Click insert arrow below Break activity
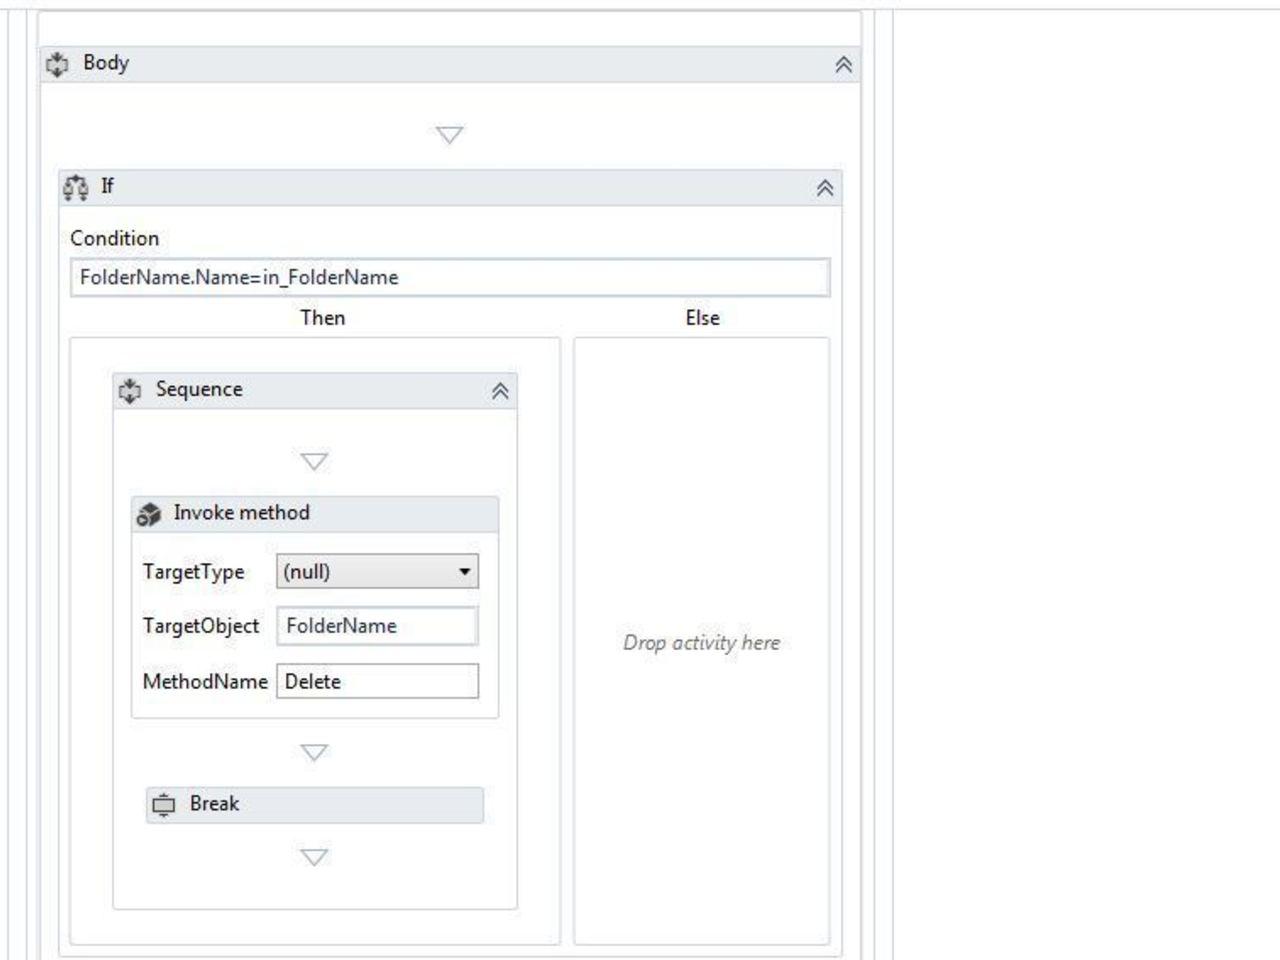Image resolution: width=1280 pixels, height=960 pixels. pyautogui.click(x=314, y=857)
